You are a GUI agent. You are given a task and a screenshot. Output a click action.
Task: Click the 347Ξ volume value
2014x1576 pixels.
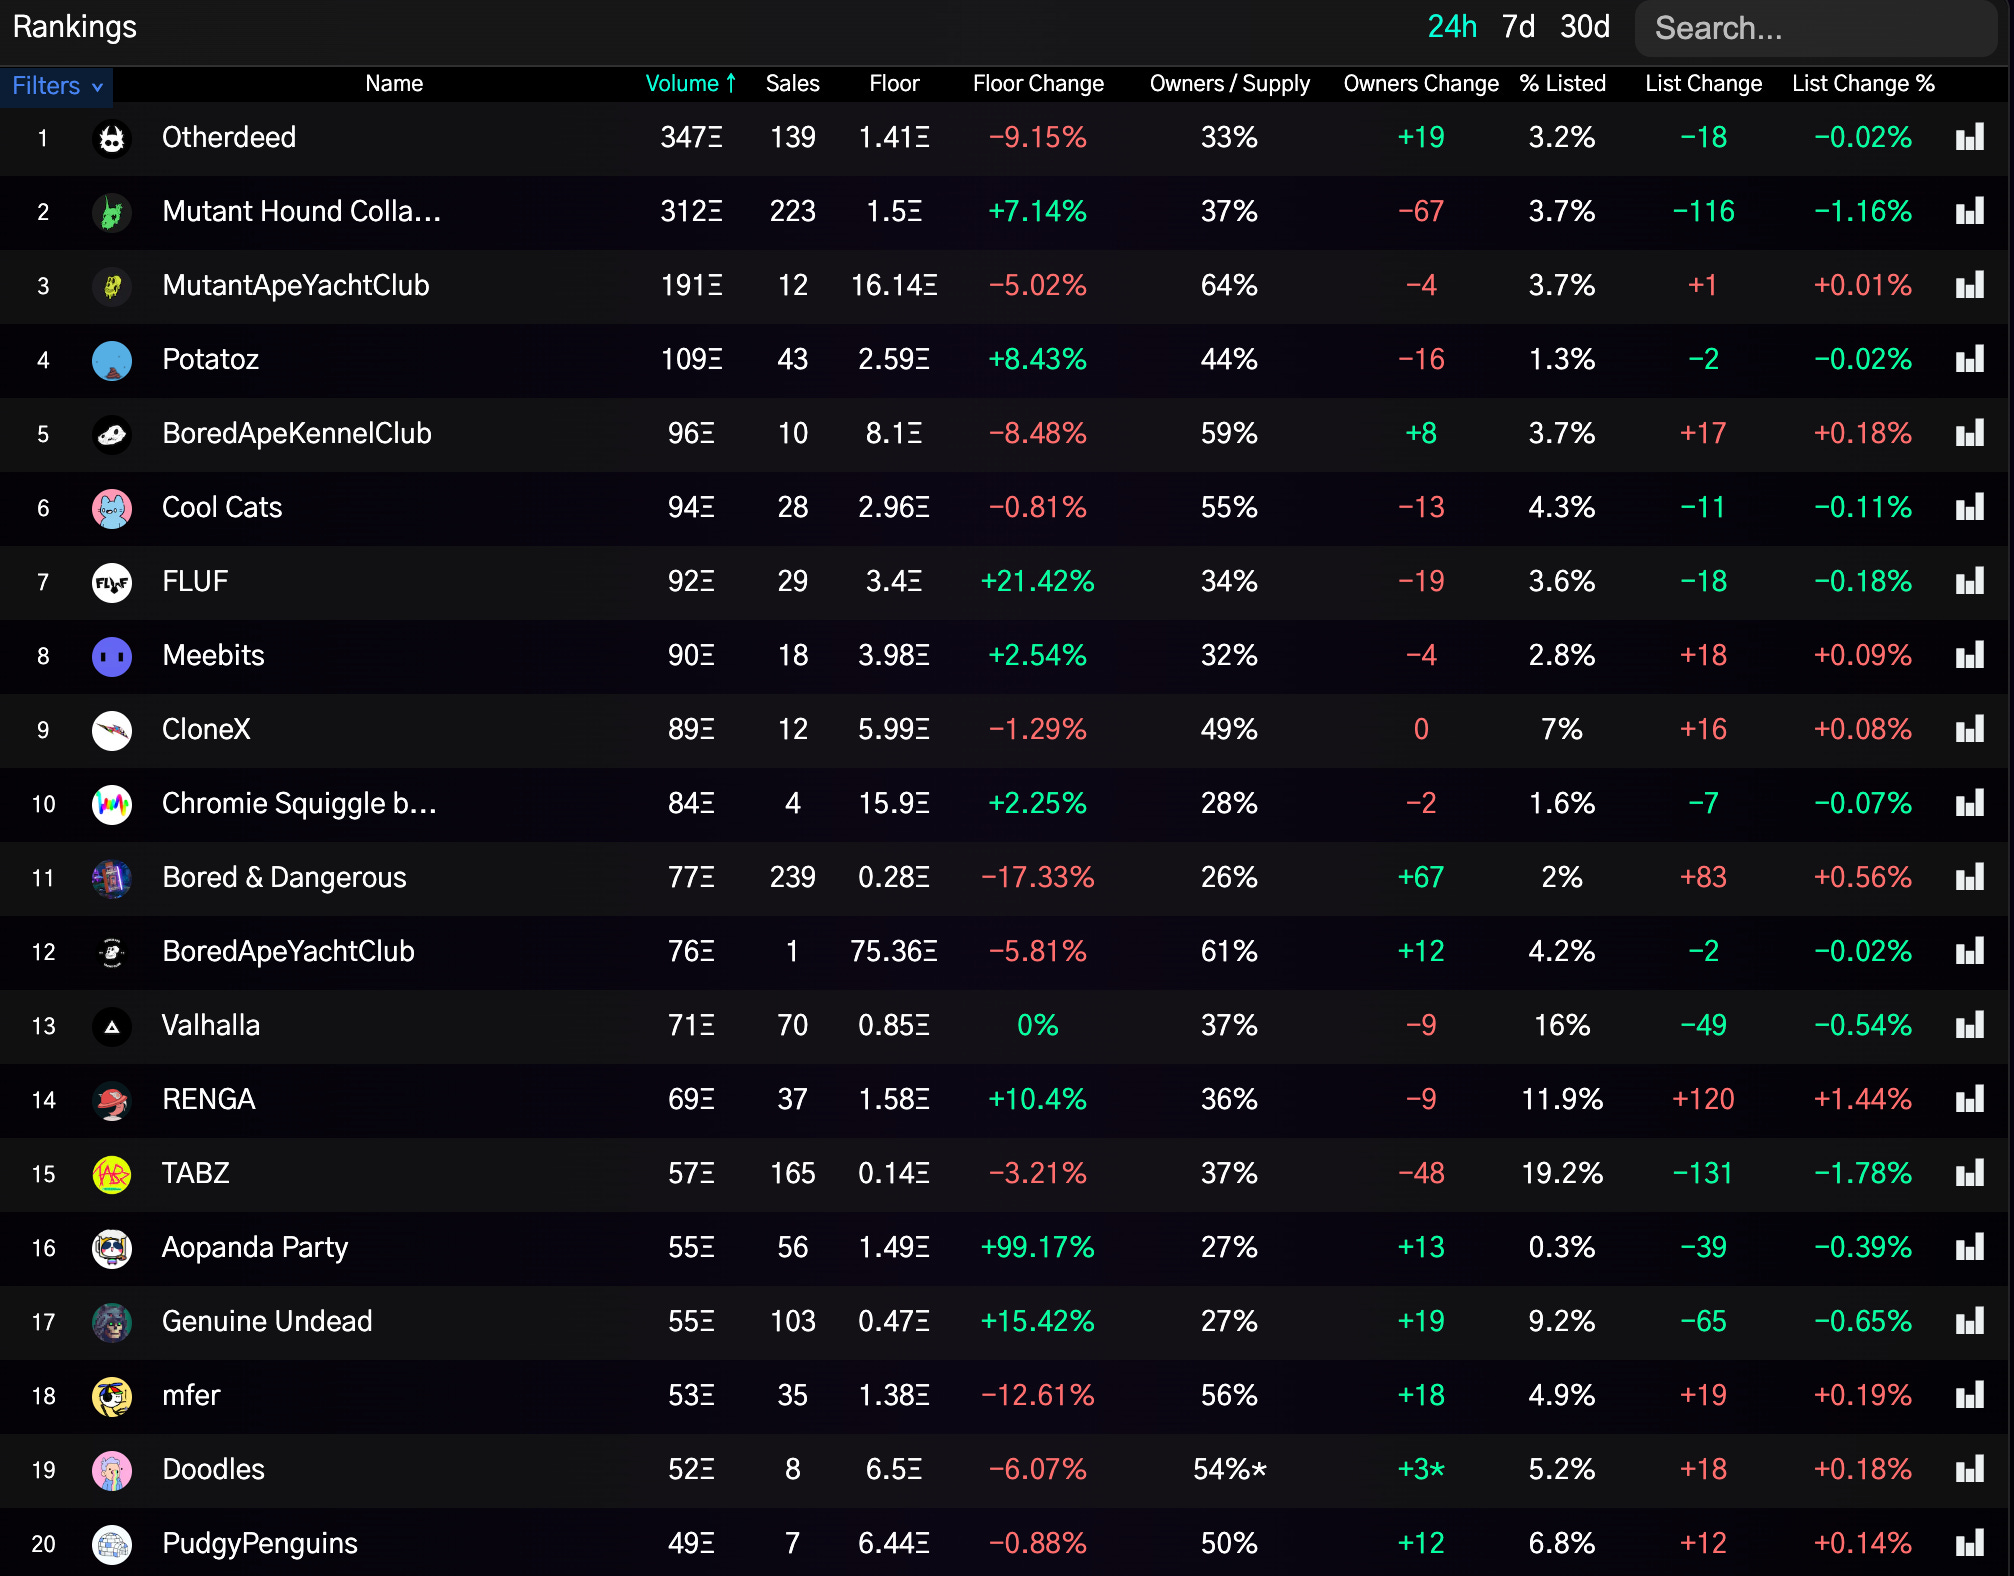[x=691, y=138]
